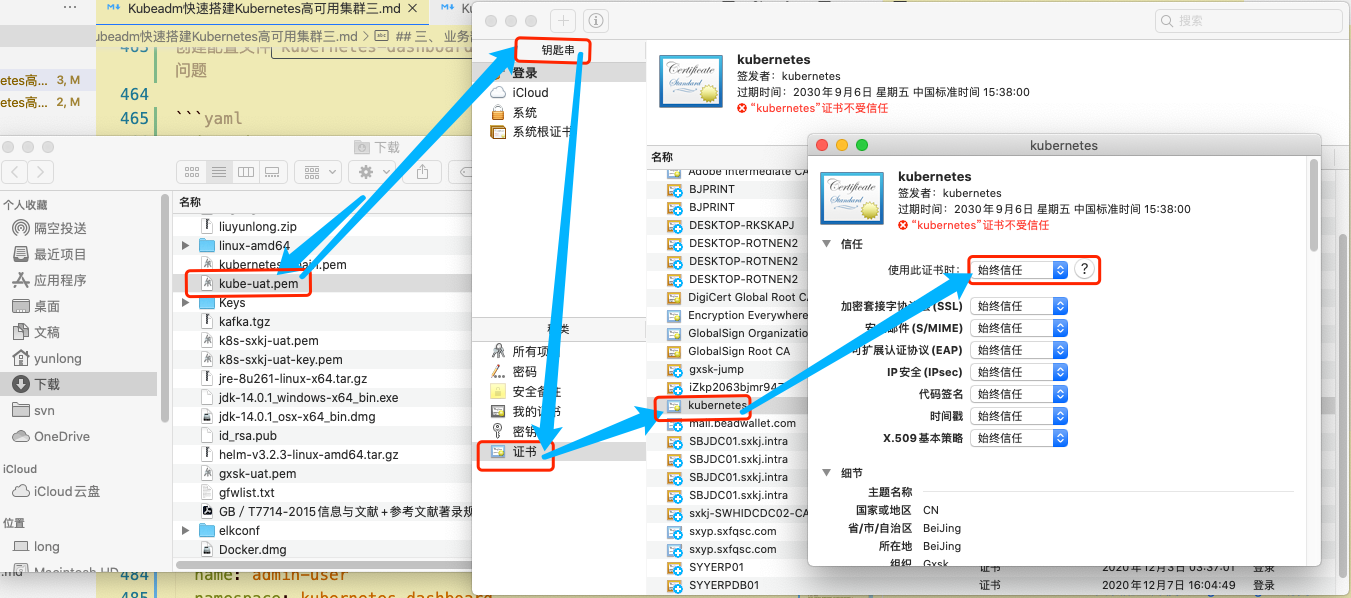Select the kube-uat.pem file
Screen dimensions: 1351x598
[x=258, y=284]
